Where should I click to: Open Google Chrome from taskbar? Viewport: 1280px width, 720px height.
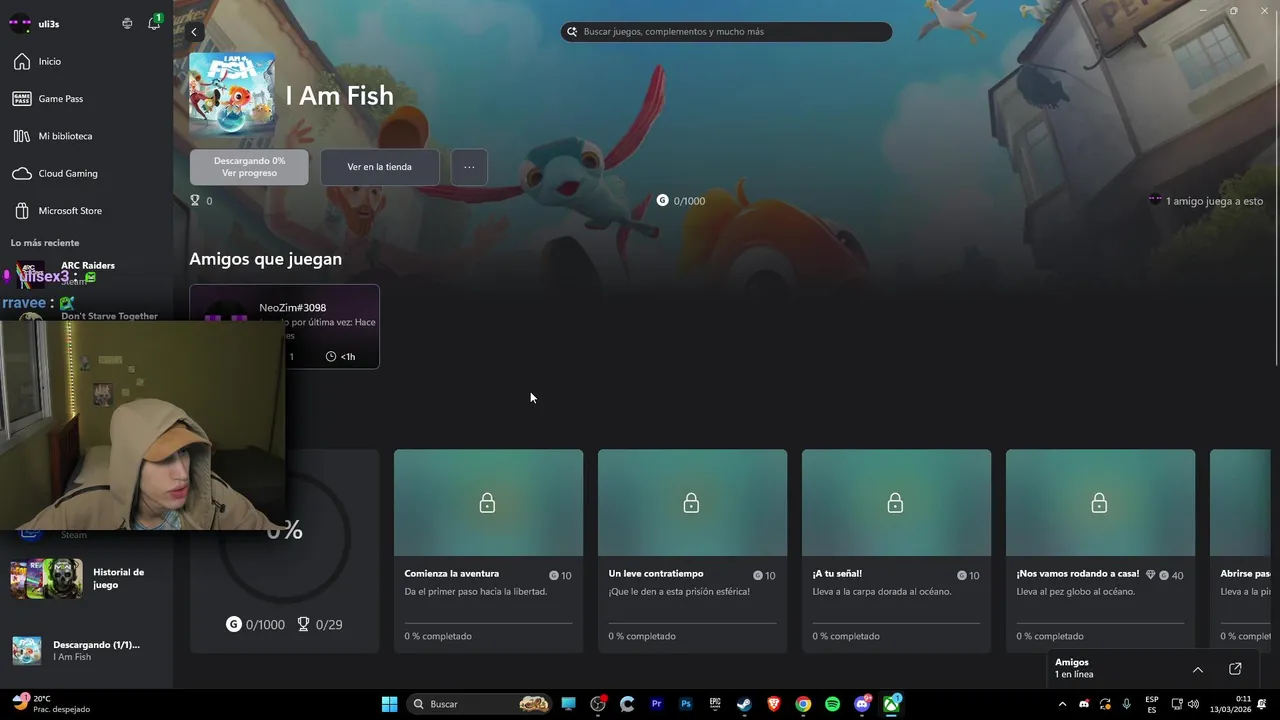click(803, 704)
